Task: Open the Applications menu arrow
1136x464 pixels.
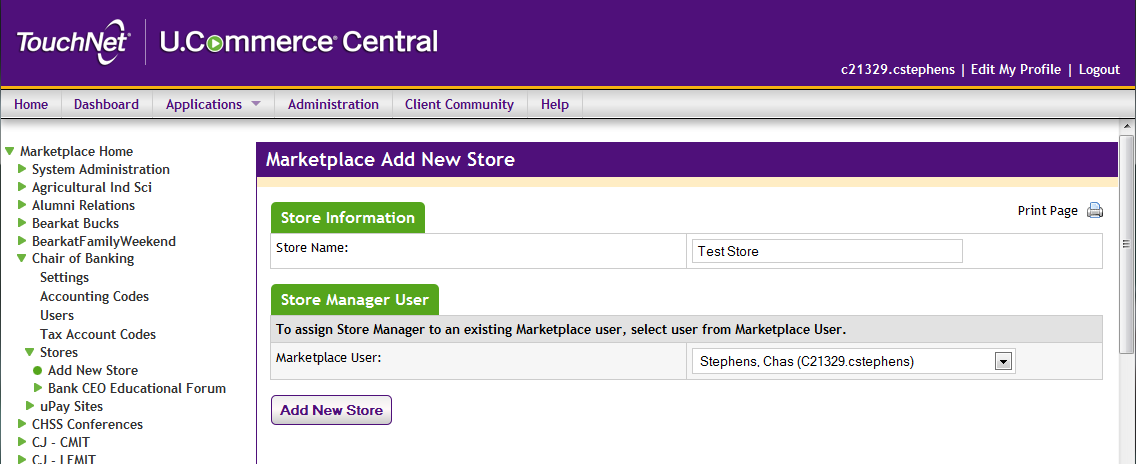Action: click(255, 104)
